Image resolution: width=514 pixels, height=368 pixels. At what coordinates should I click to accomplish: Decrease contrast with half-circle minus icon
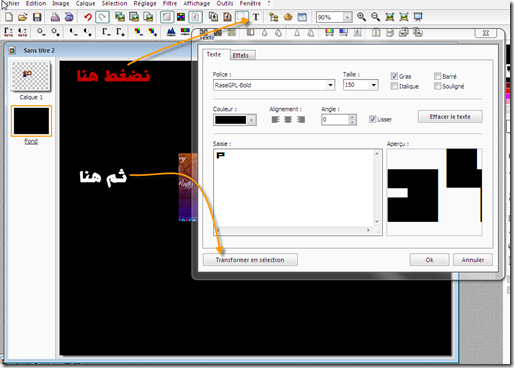(x=73, y=32)
